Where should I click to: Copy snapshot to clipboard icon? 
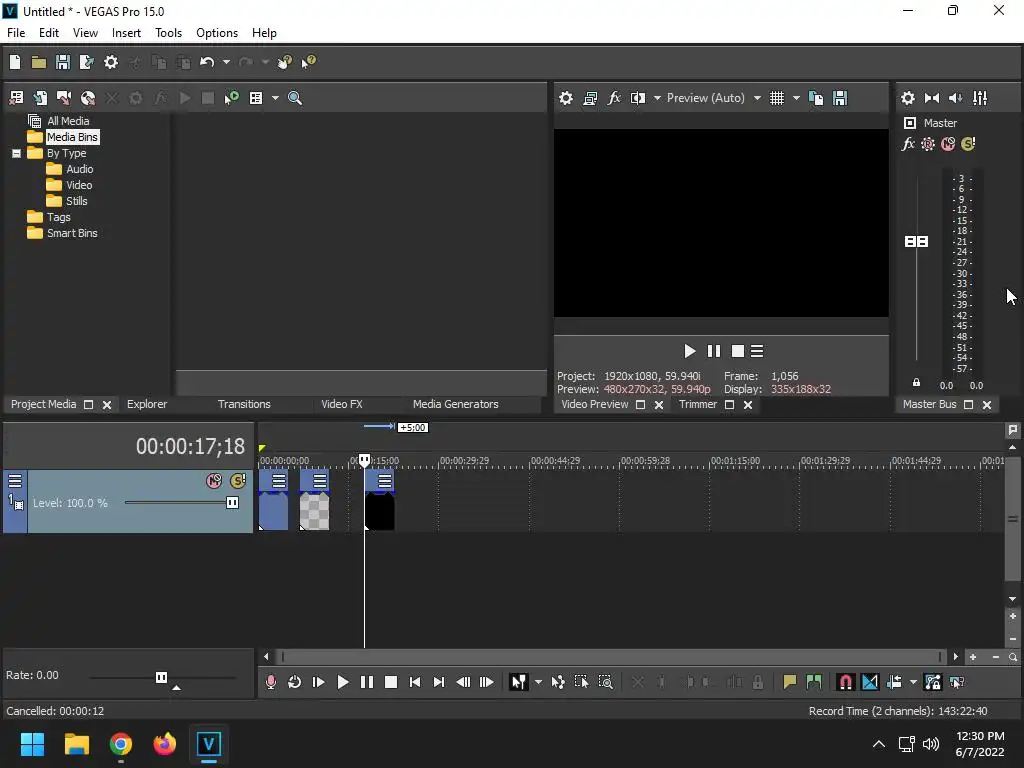pos(816,98)
